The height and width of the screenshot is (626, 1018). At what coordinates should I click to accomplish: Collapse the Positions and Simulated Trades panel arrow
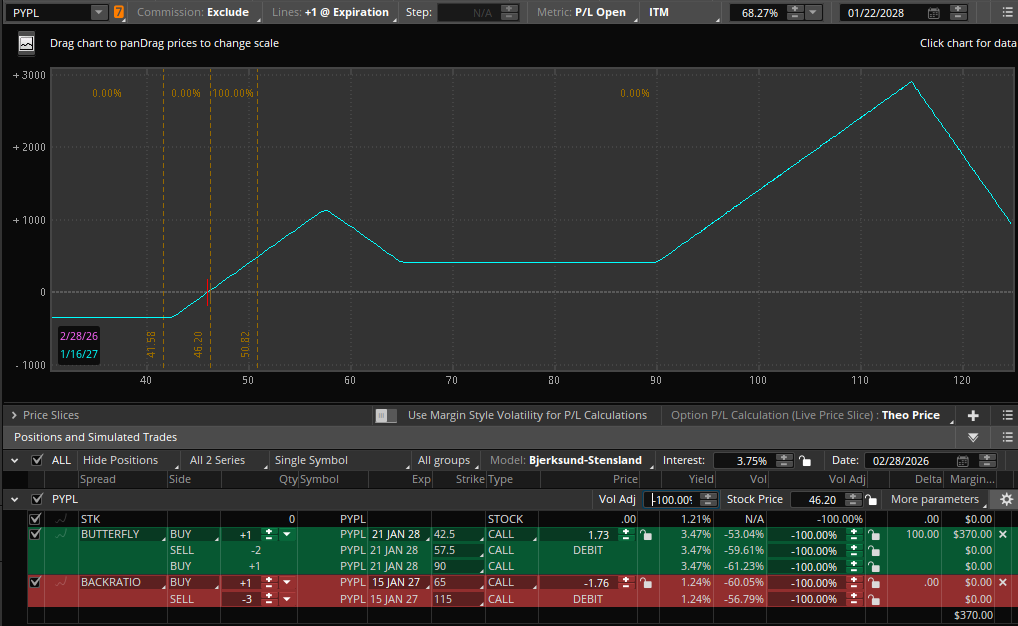tap(973, 437)
